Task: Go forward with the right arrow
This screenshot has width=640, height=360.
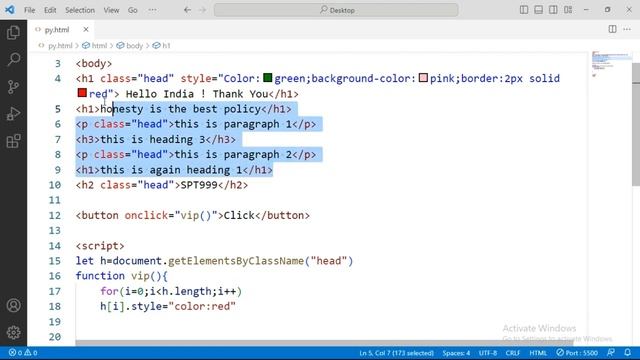Action: coord(202,10)
